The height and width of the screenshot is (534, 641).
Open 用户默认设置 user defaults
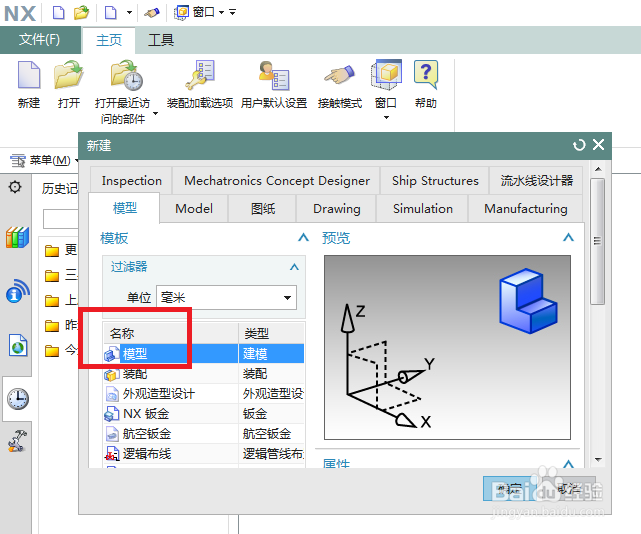(274, 85)
